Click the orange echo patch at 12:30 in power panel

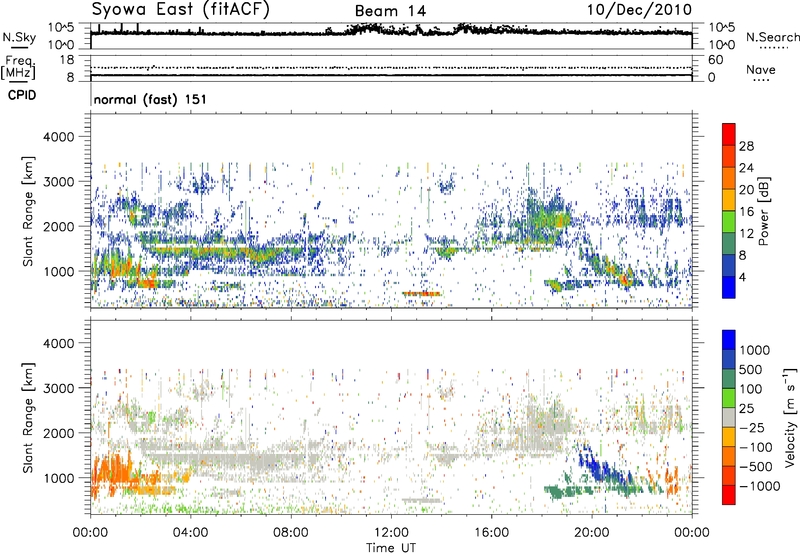coord(421,294)
